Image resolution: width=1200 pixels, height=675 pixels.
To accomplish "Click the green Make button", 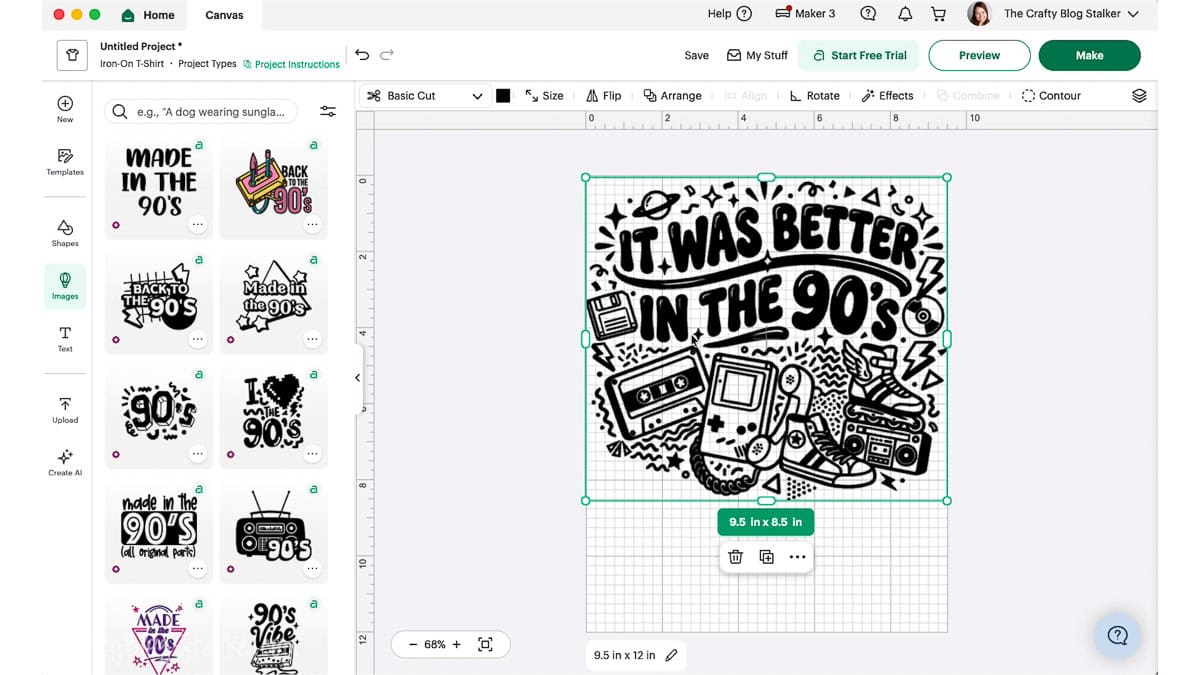I will pos(1089,55).
